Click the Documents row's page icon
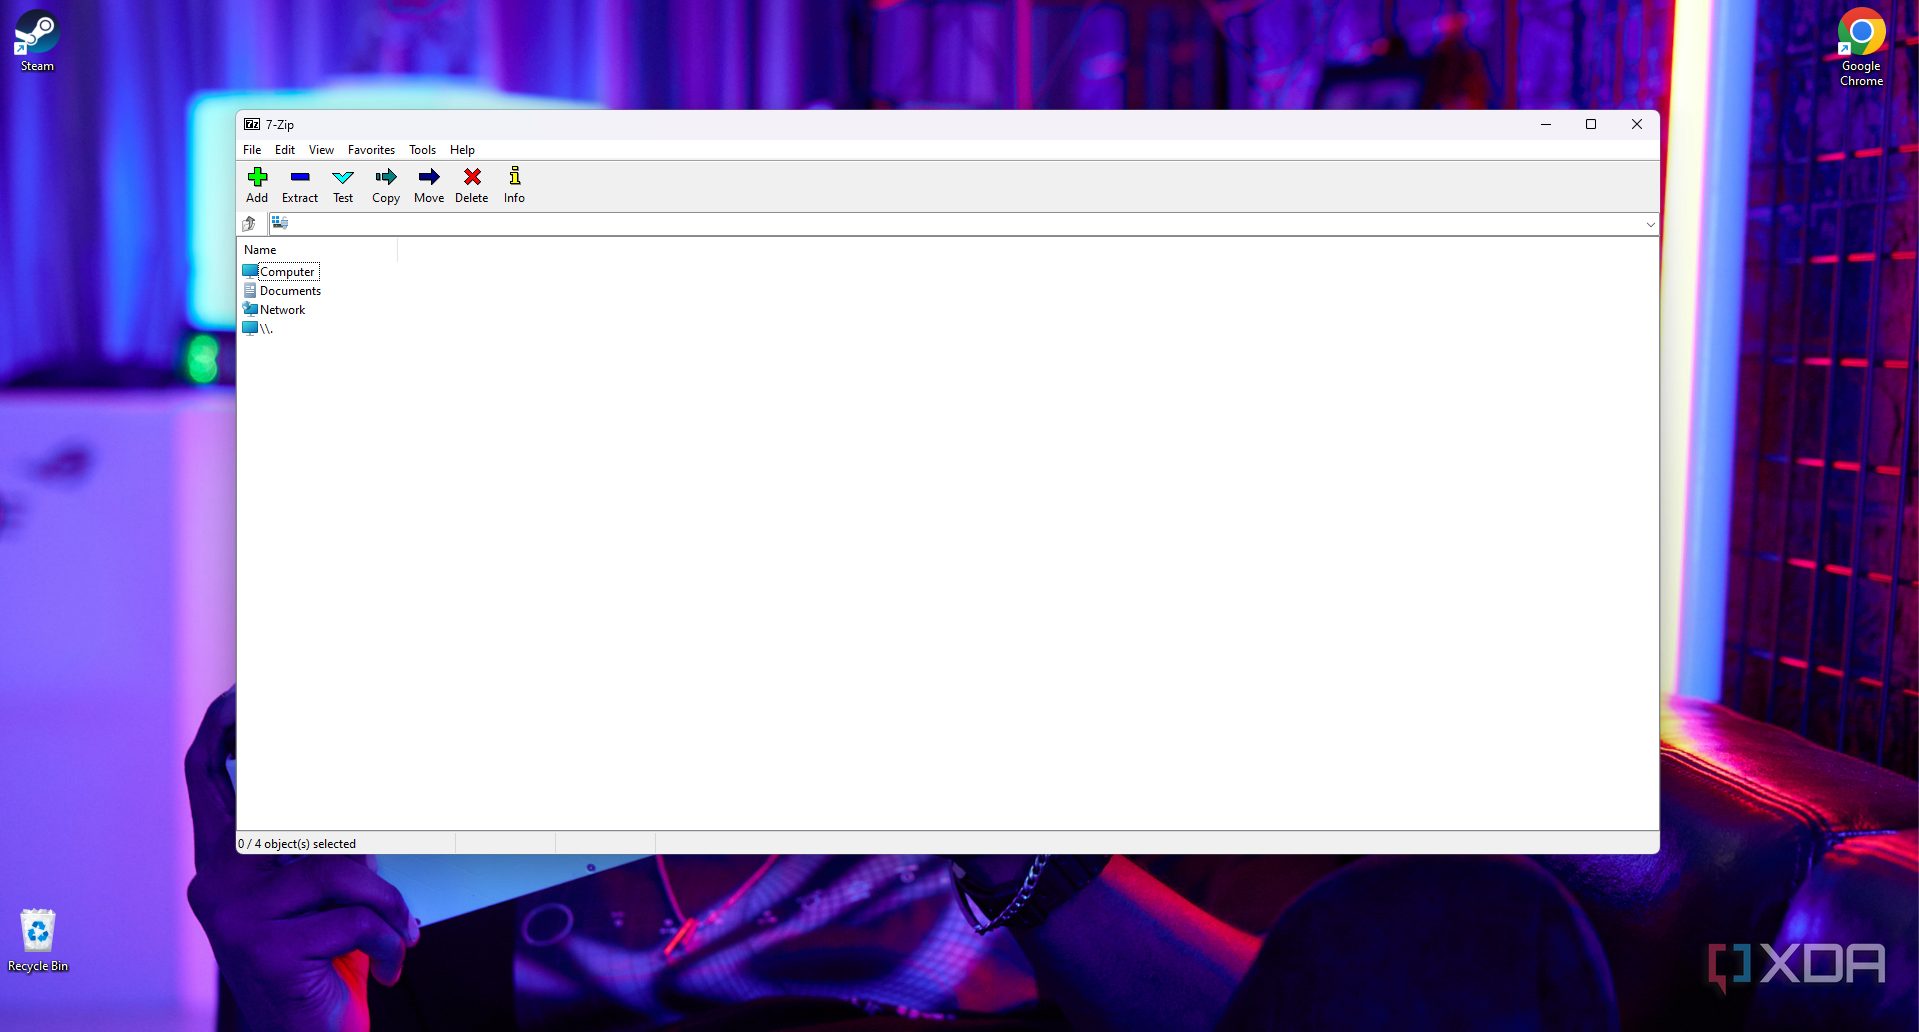Screen dimensions: 1919x1032 click(x=250, y=290)
